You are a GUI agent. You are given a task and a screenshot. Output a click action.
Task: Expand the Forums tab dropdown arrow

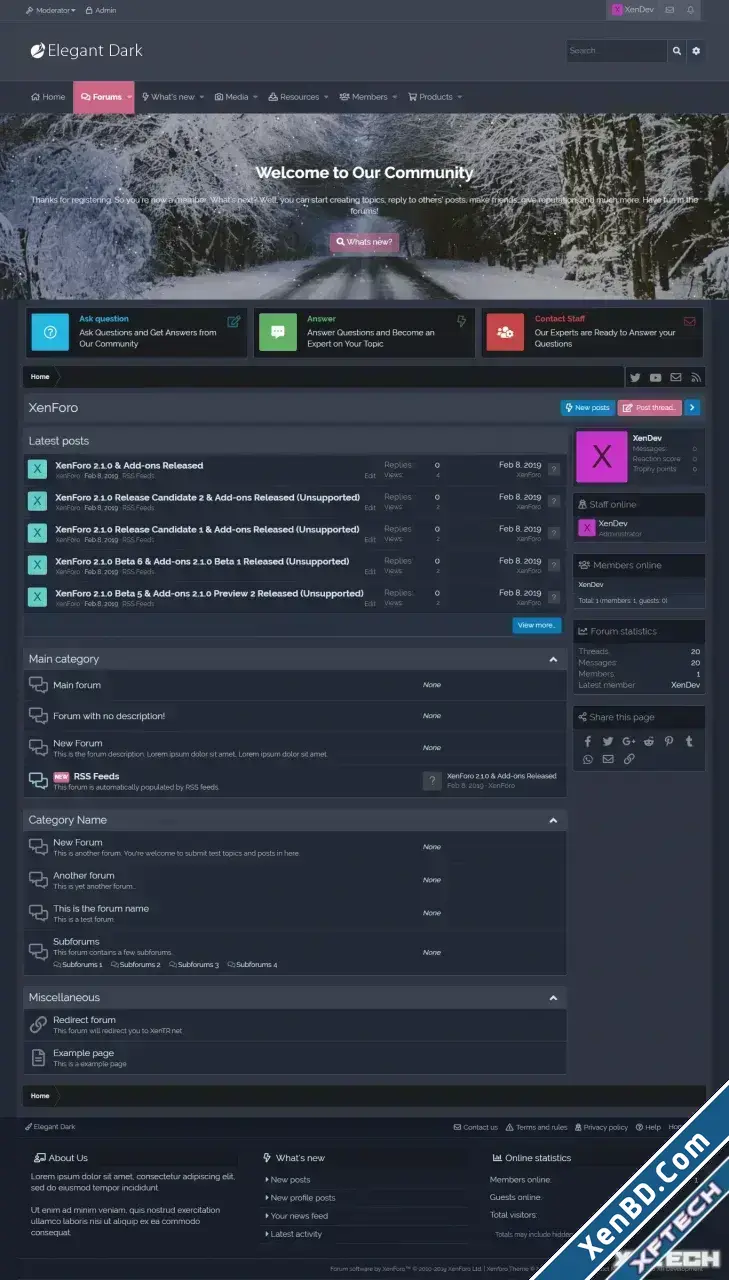click(x=129, y=97)
